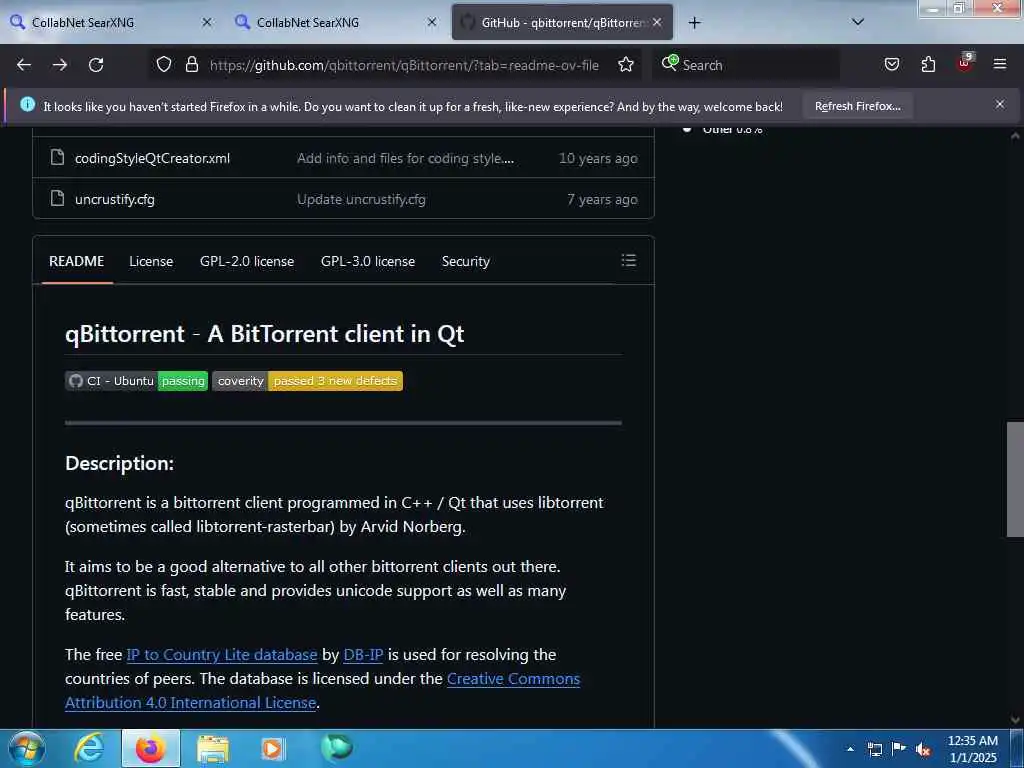Open a new browser tab
This screenshot has width=1024, height=768.
[694, 23]
